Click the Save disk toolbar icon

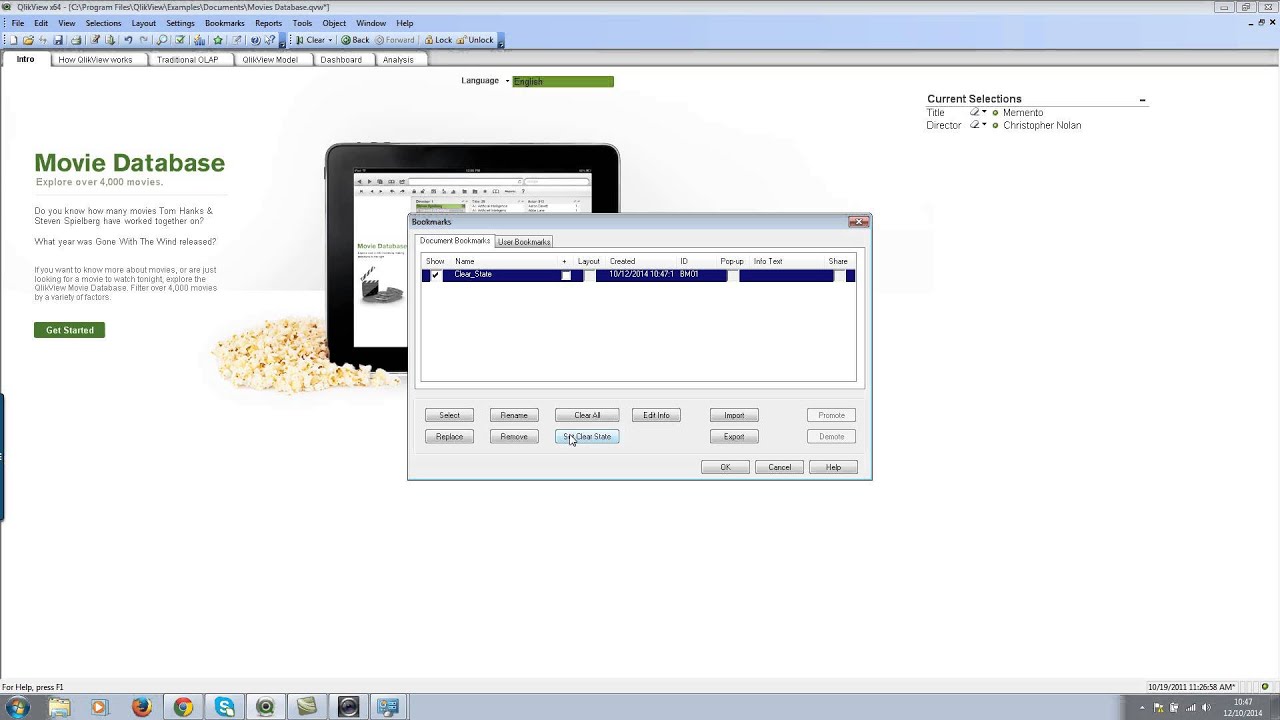[59, 40]
